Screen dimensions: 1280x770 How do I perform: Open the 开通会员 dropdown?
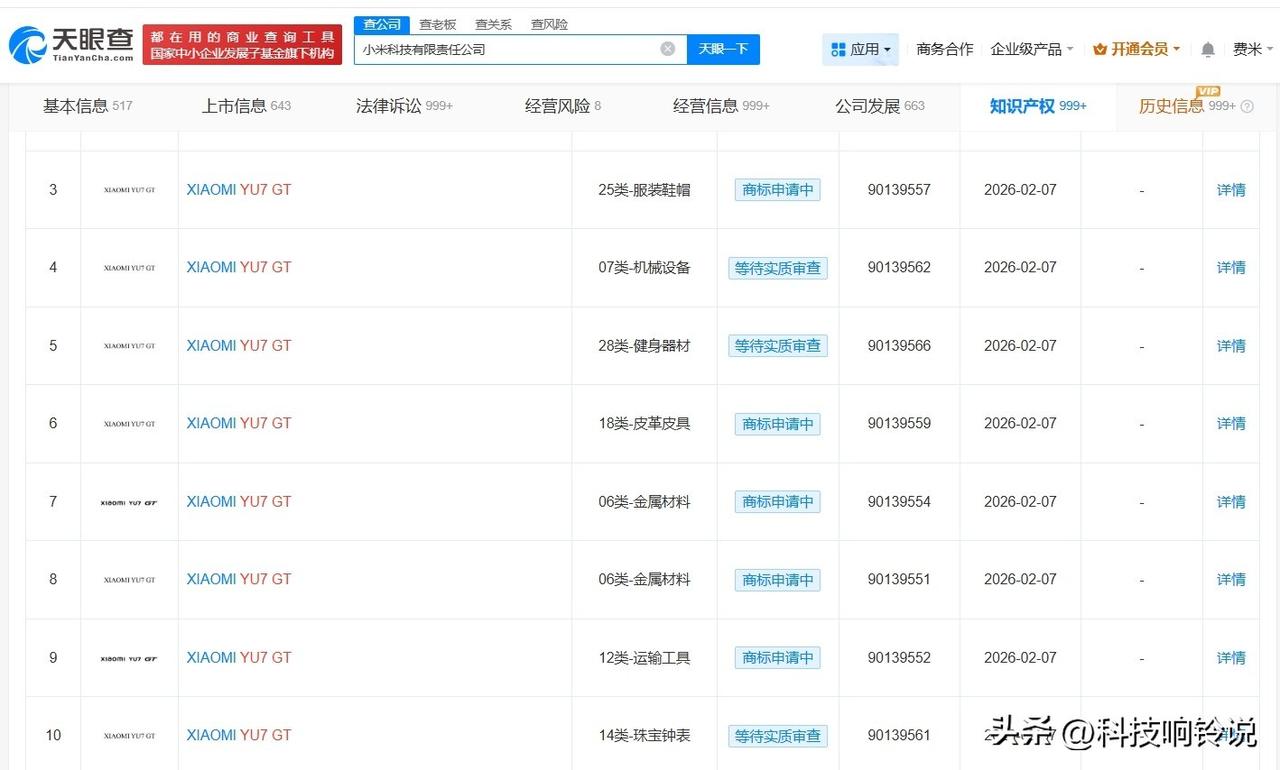pyautogui.click(x=1137, y=49)
